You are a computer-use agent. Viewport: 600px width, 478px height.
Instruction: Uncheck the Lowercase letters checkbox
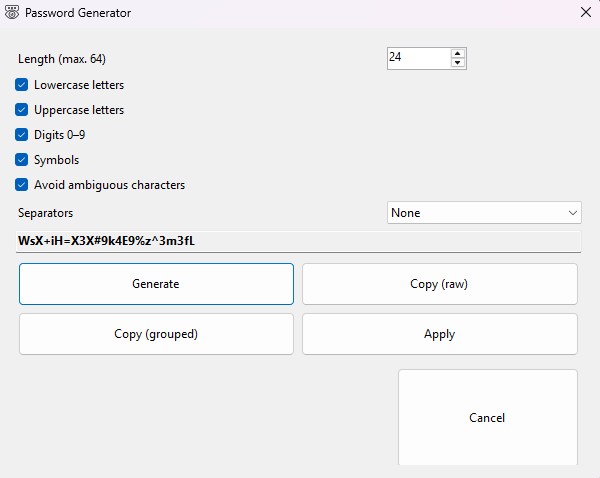coord(22,85)
